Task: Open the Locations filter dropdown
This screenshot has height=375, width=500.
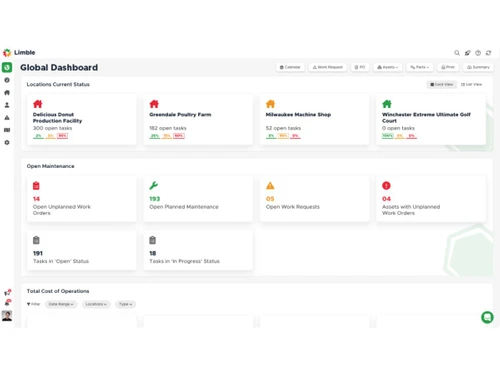Action: click(x=96, y=304)
